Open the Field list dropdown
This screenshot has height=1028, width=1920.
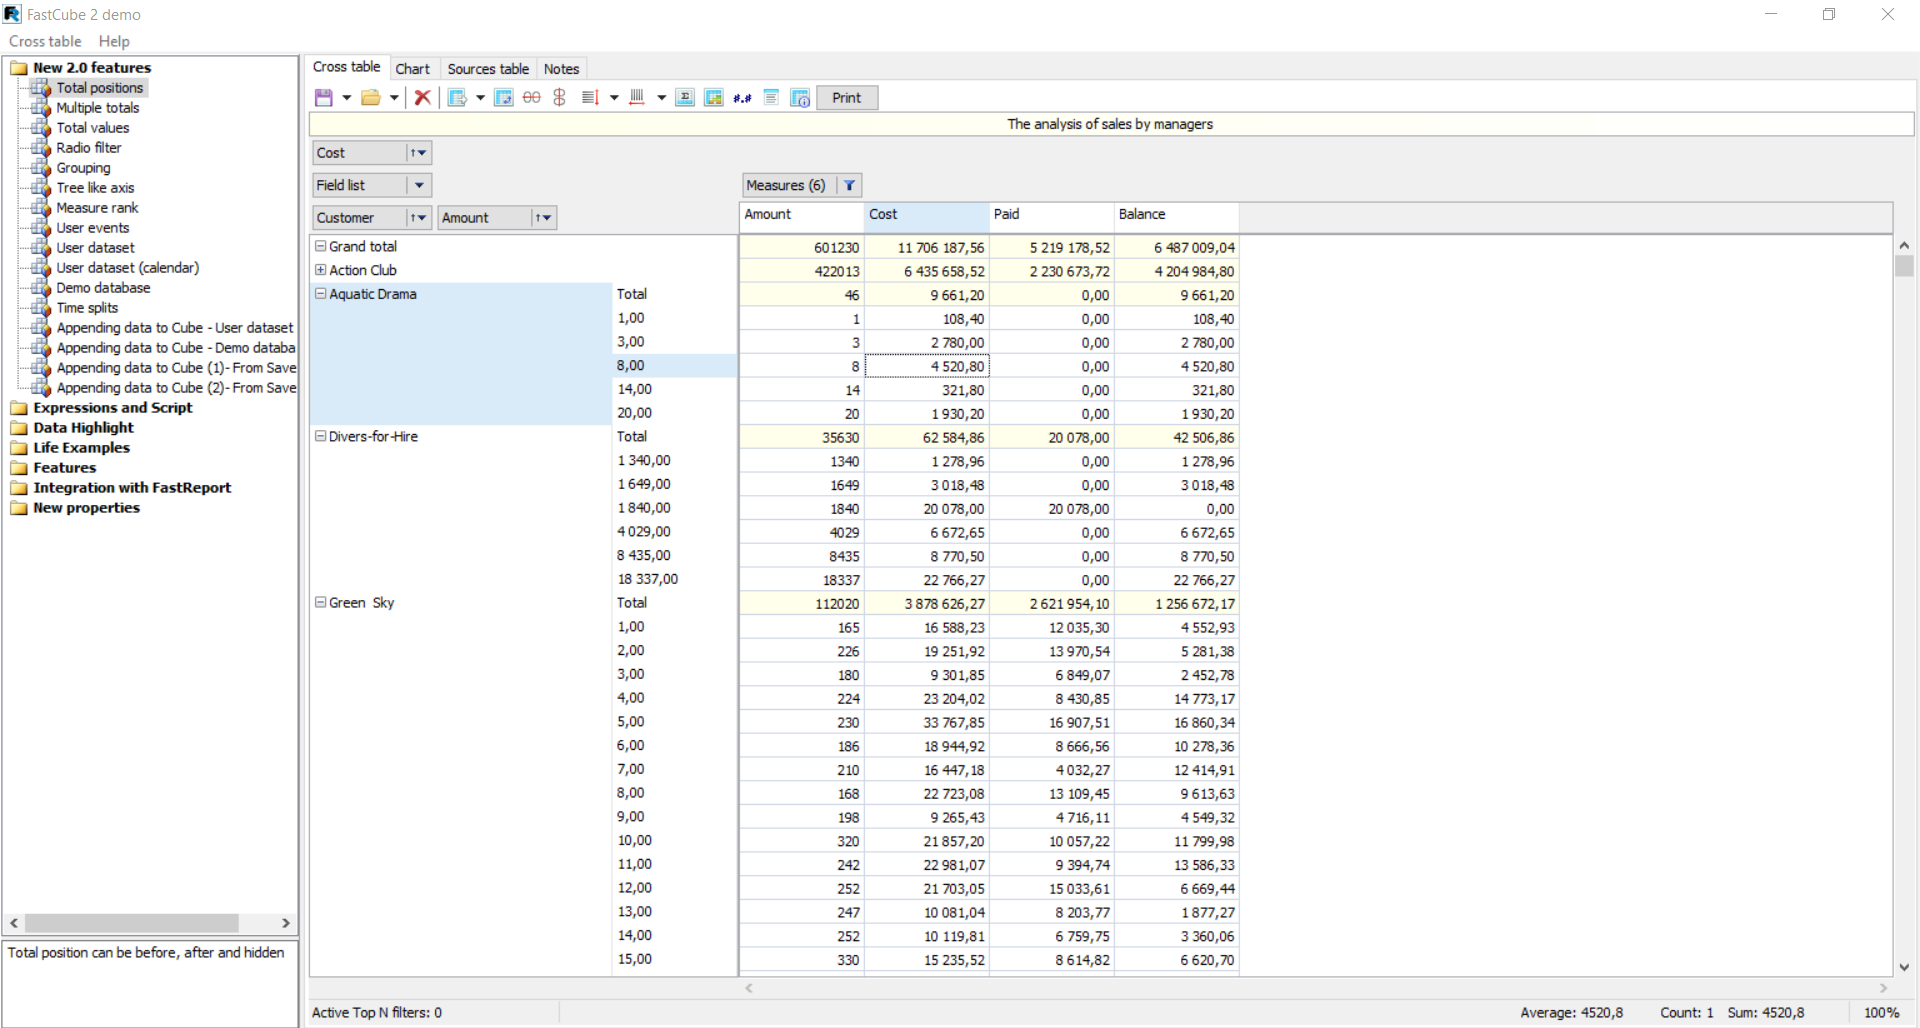pos(419,185)
